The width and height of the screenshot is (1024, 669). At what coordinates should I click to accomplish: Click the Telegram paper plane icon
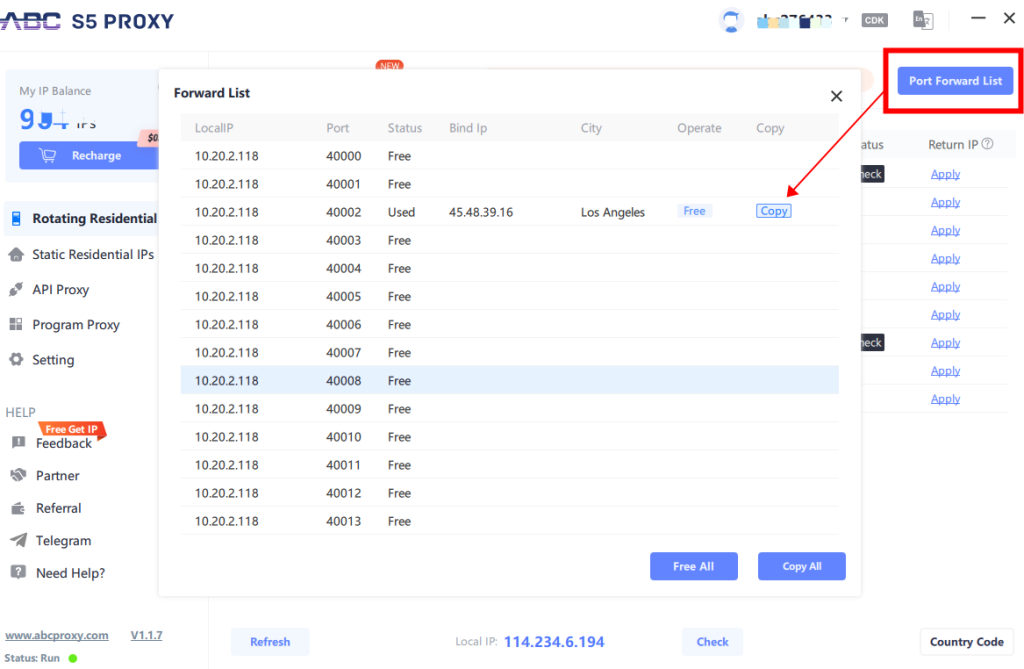click(18, 540)
